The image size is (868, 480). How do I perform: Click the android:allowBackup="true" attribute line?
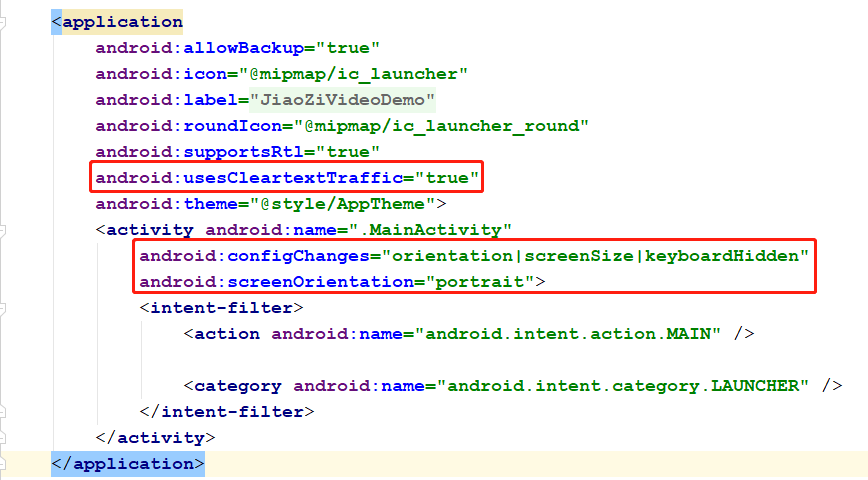(x=237, y=48)
